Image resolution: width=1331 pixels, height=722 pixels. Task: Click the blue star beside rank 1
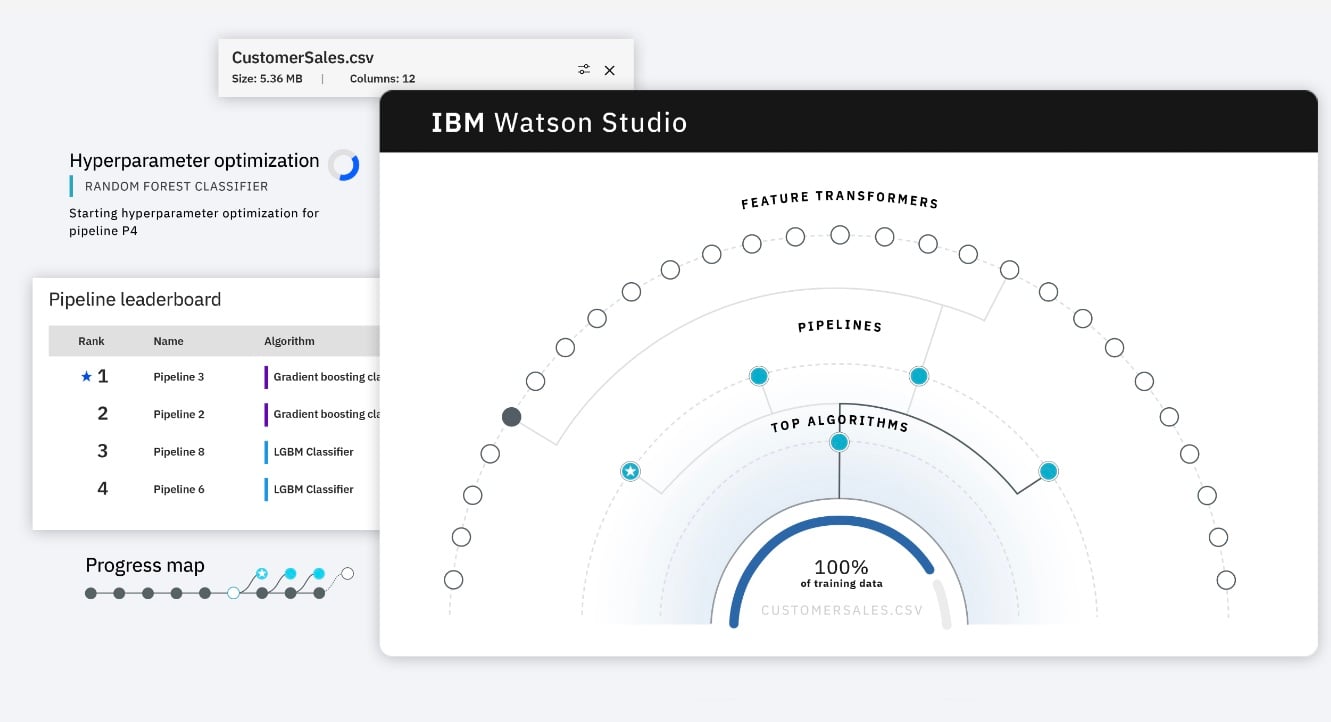(86, 377)
